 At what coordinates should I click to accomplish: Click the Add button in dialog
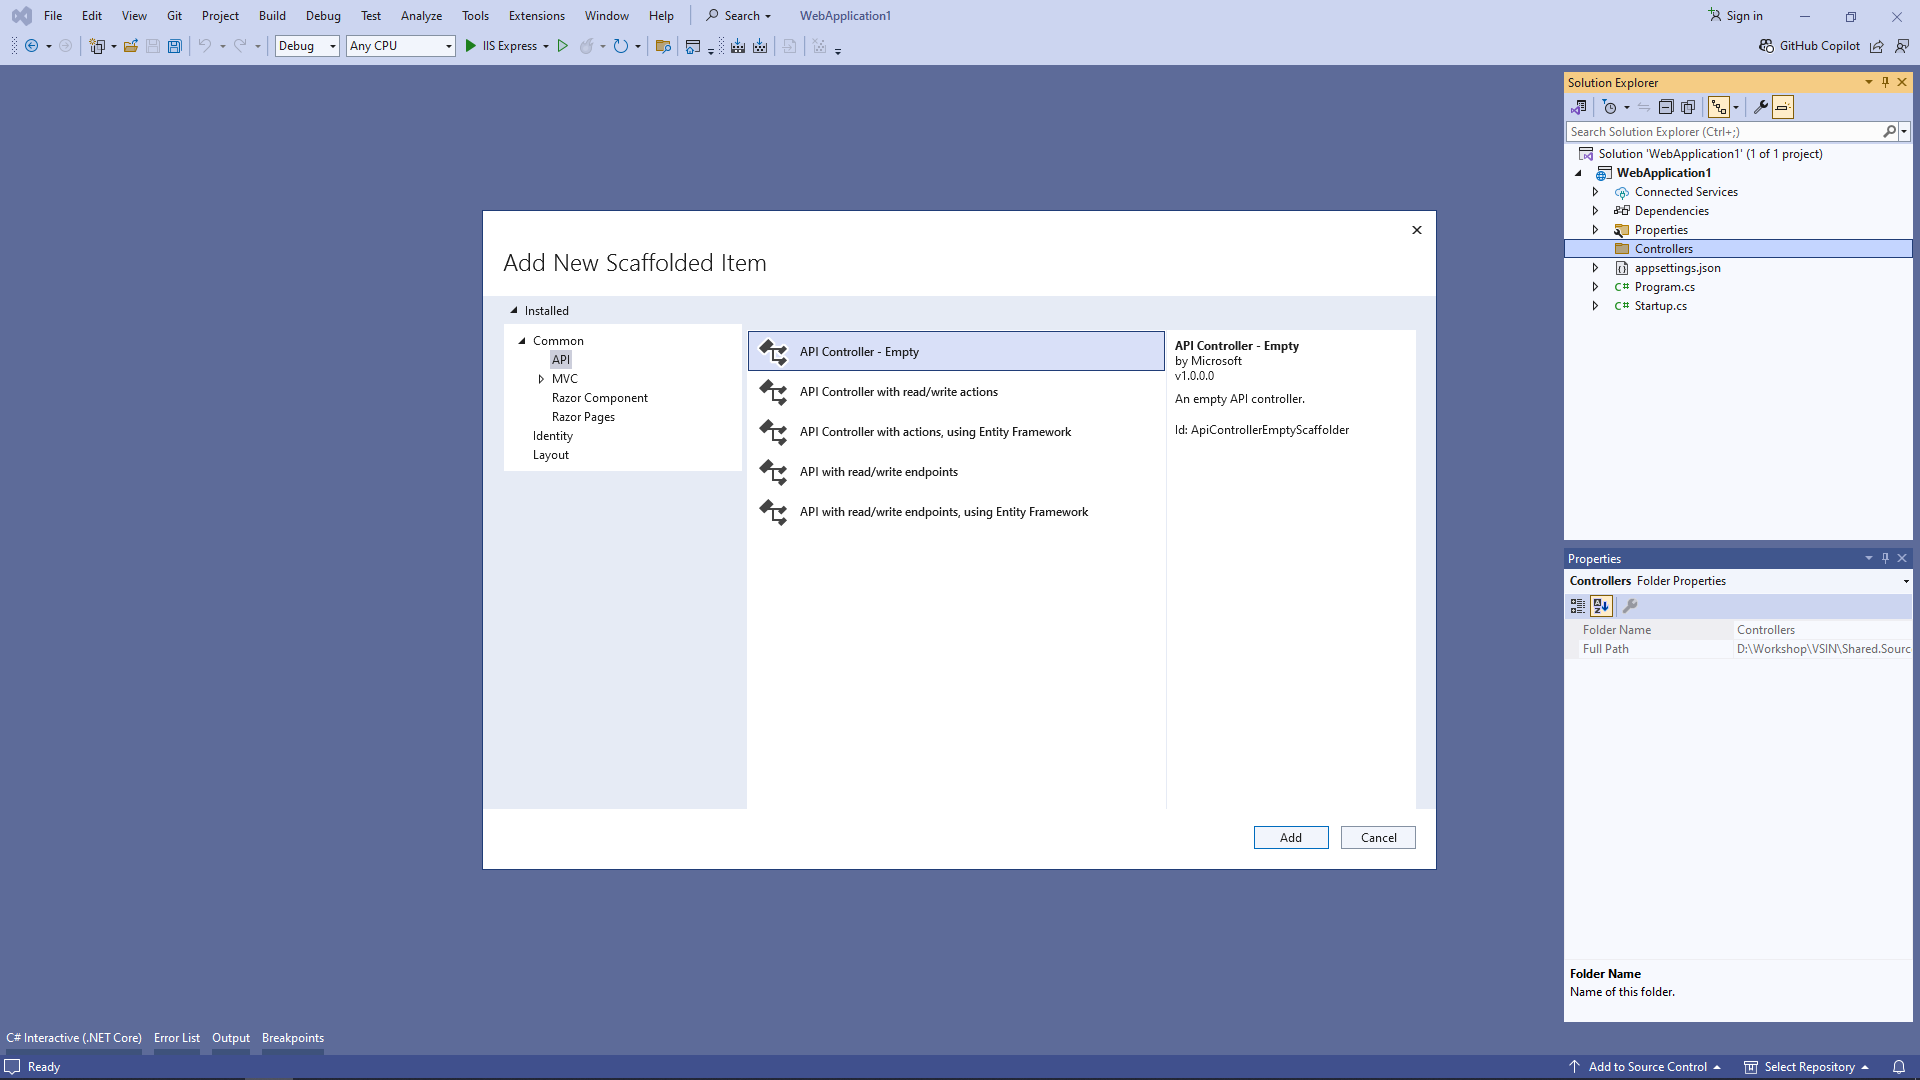1290,838
